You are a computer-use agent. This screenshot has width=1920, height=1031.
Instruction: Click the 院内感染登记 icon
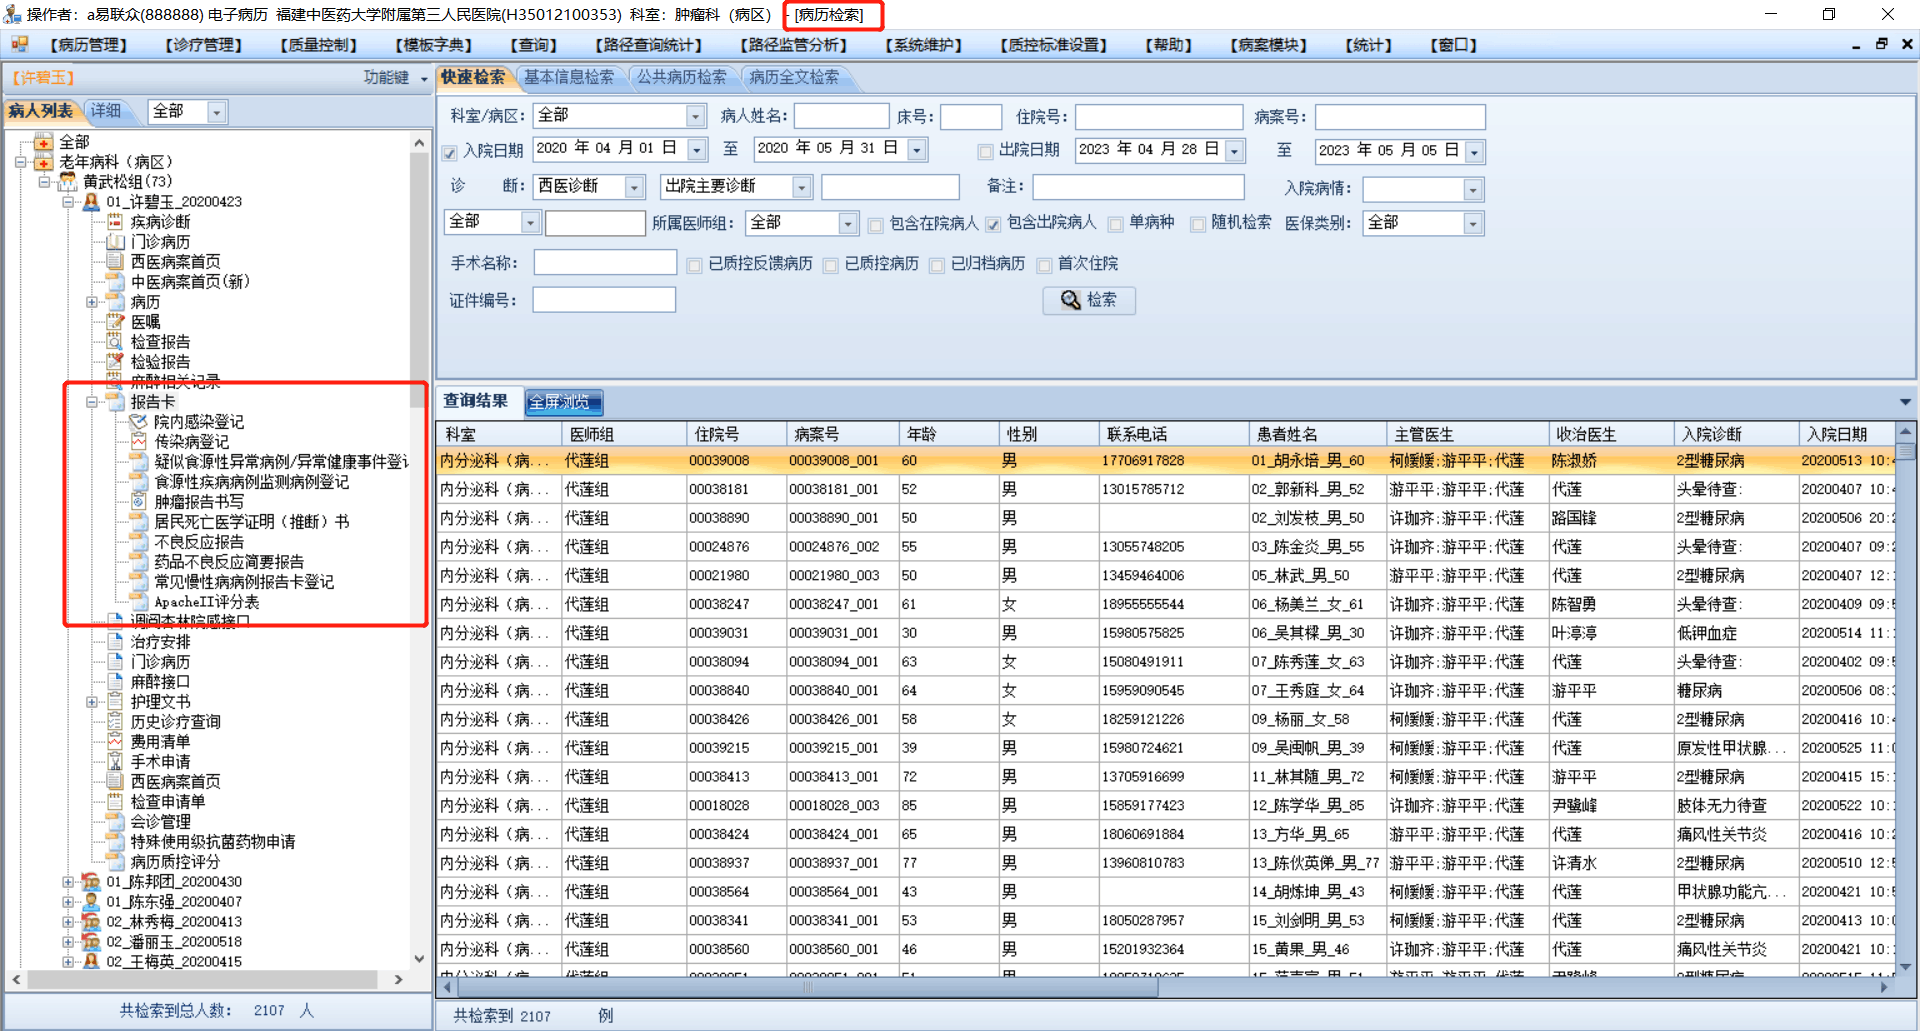138,422
